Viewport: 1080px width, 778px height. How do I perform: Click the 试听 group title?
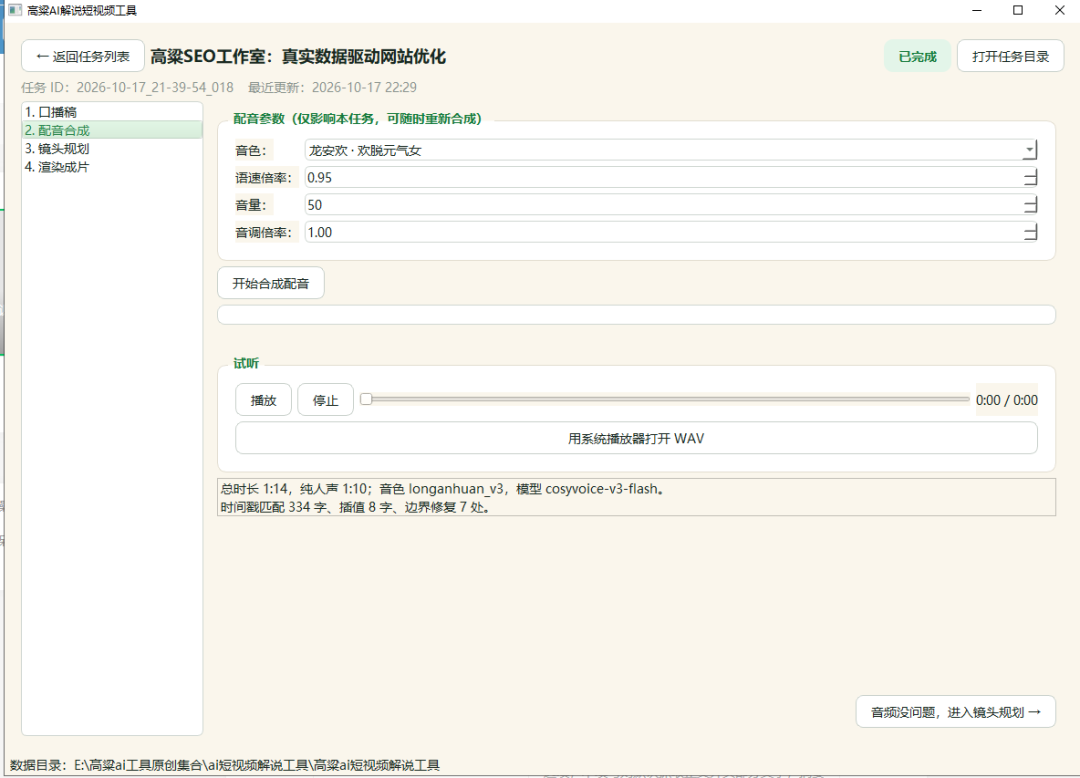246,363
